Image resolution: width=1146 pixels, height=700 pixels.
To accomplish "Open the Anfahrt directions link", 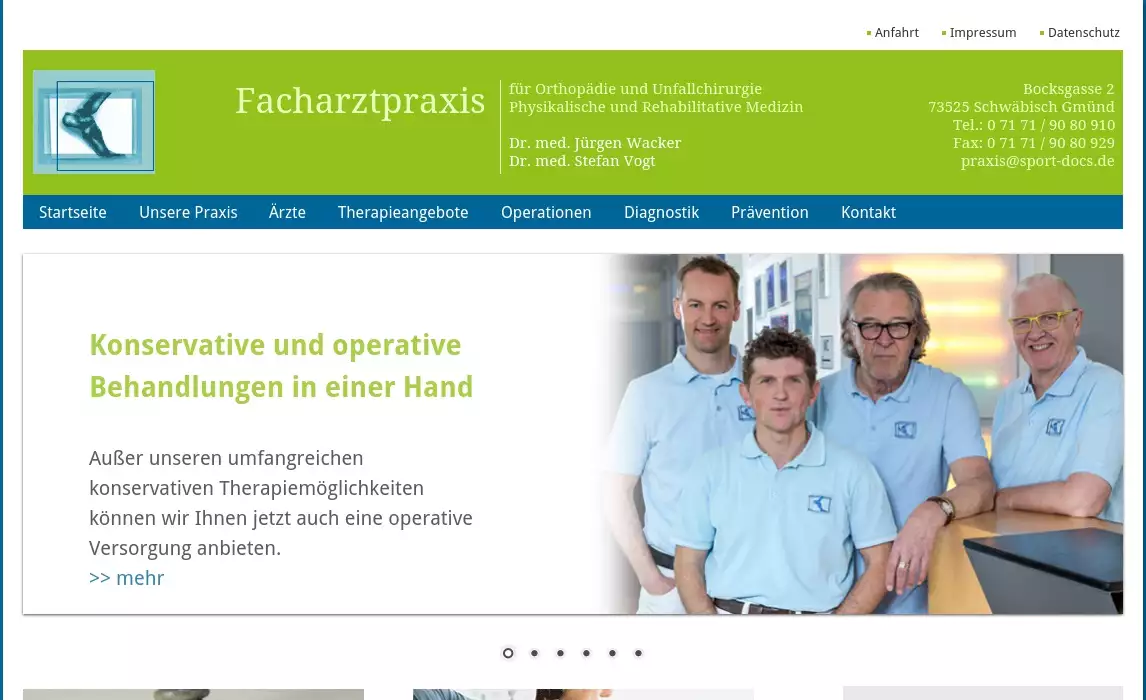I will pyautogui.click(x=896, y=33).
